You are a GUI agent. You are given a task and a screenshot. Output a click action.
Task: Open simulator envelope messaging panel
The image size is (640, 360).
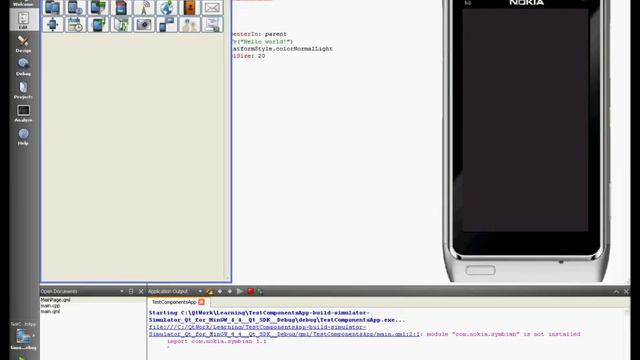pyautogui.click(x=213, y=7)
